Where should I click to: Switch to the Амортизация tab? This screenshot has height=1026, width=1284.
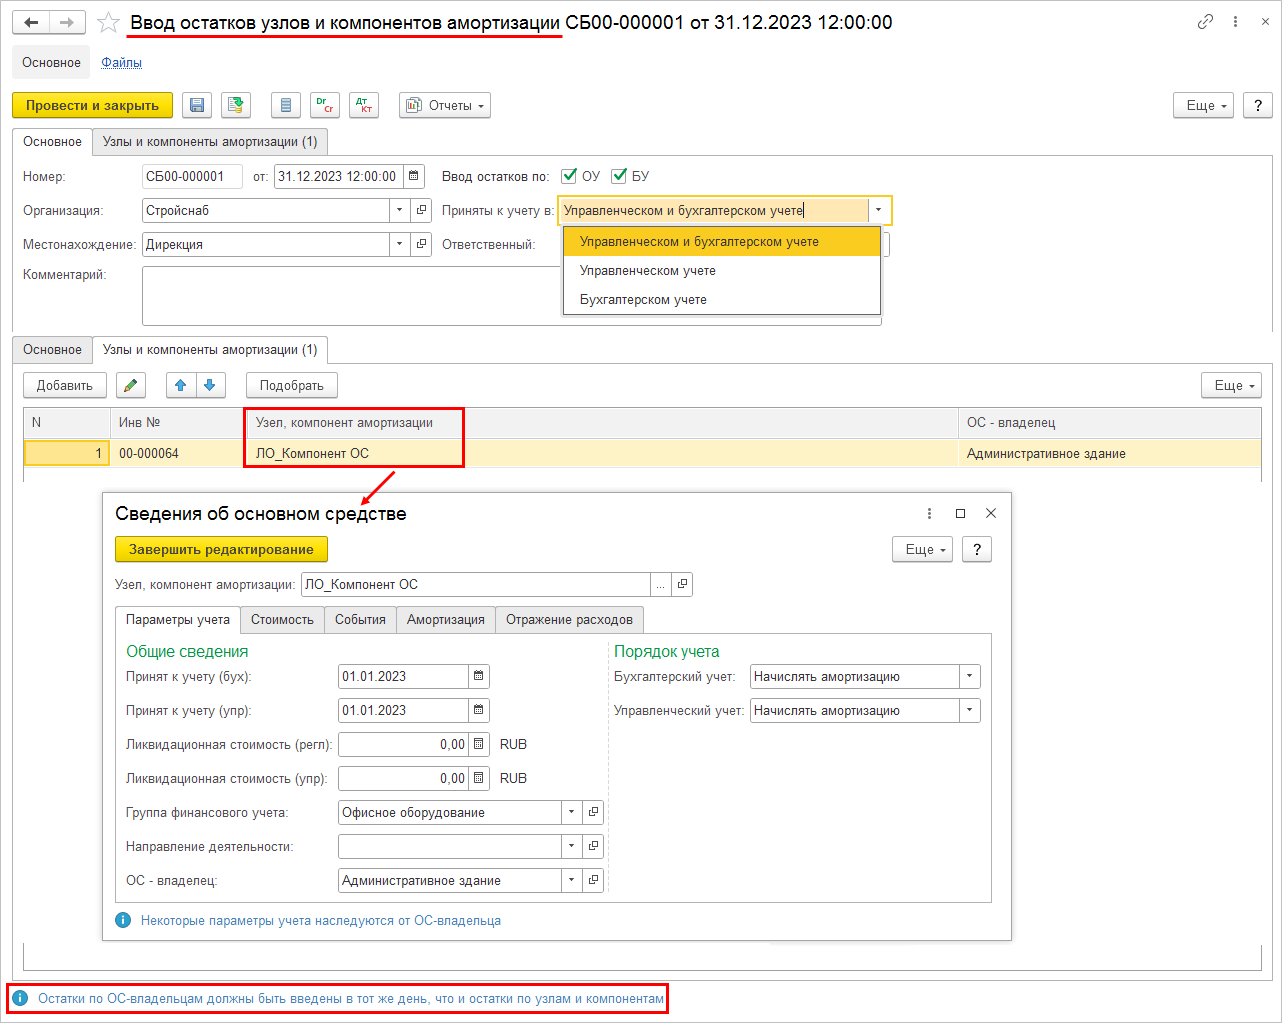pyautogui.click(x=445, y=620)
